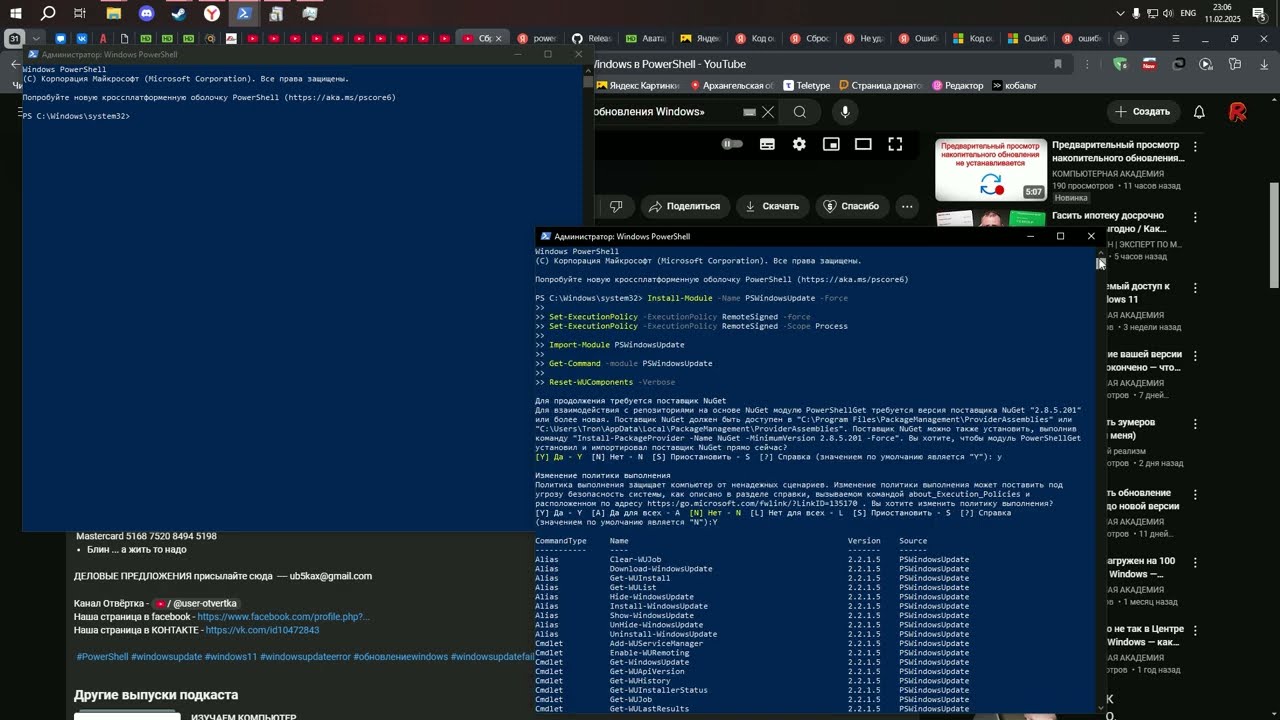Image resolution: width=1280 pixels, height=720 pixels.
Task: Open the tab counter 31 button
Action: click(x=14, y=38)
